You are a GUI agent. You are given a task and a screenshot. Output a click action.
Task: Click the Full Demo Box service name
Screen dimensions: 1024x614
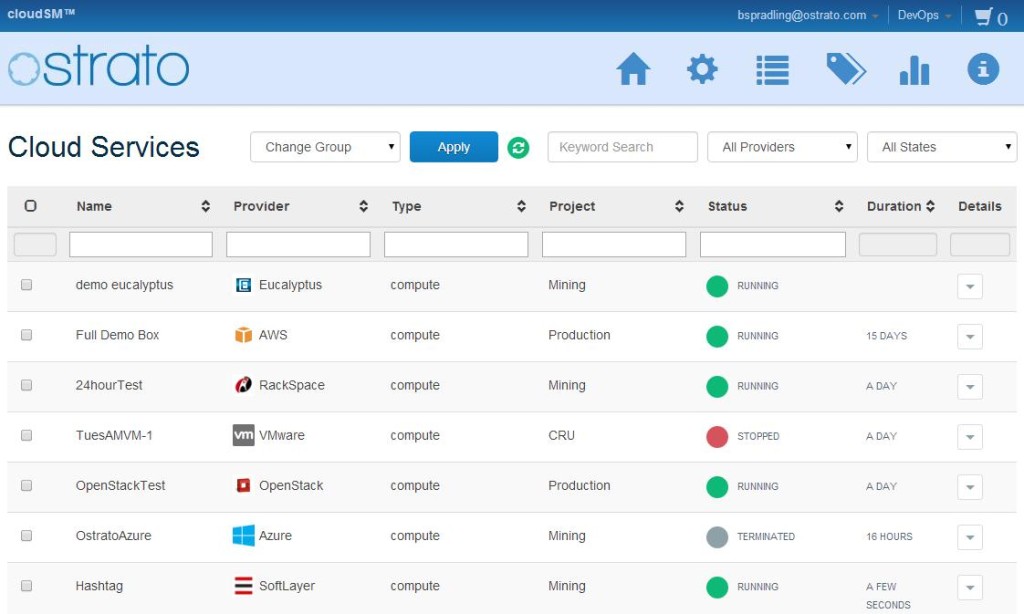(118, 335)
